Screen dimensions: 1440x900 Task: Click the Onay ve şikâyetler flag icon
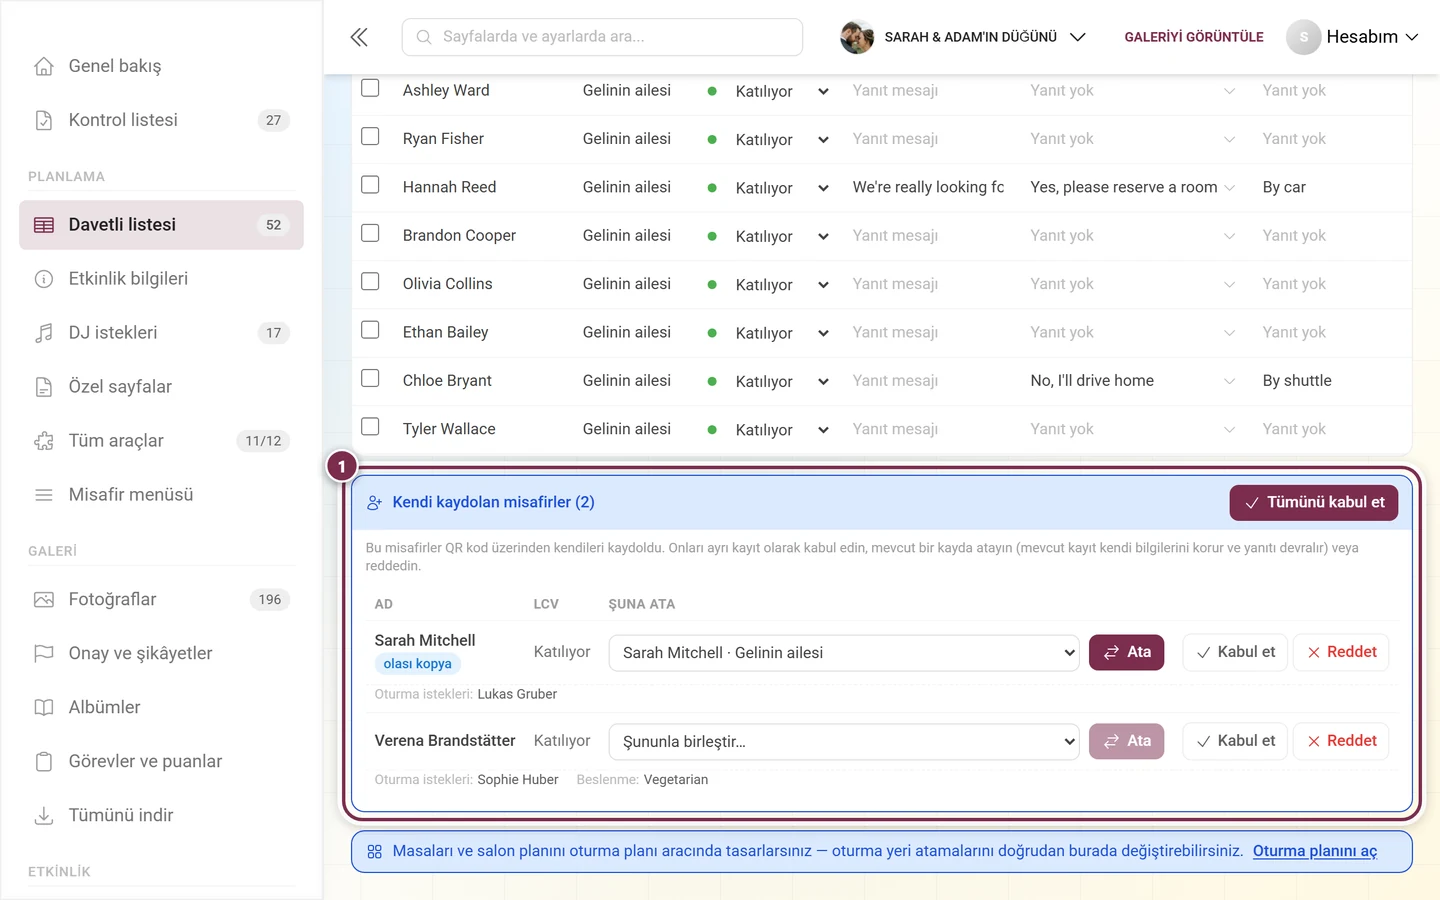pyautogui.click(x=44, y=654)
